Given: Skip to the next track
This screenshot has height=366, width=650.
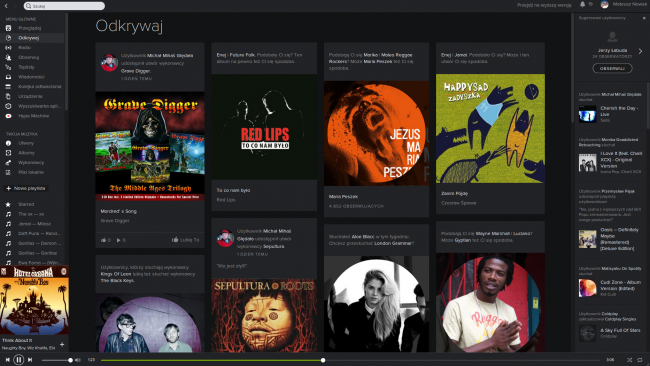Looking at the screenshot, I should tap(30, 360).
